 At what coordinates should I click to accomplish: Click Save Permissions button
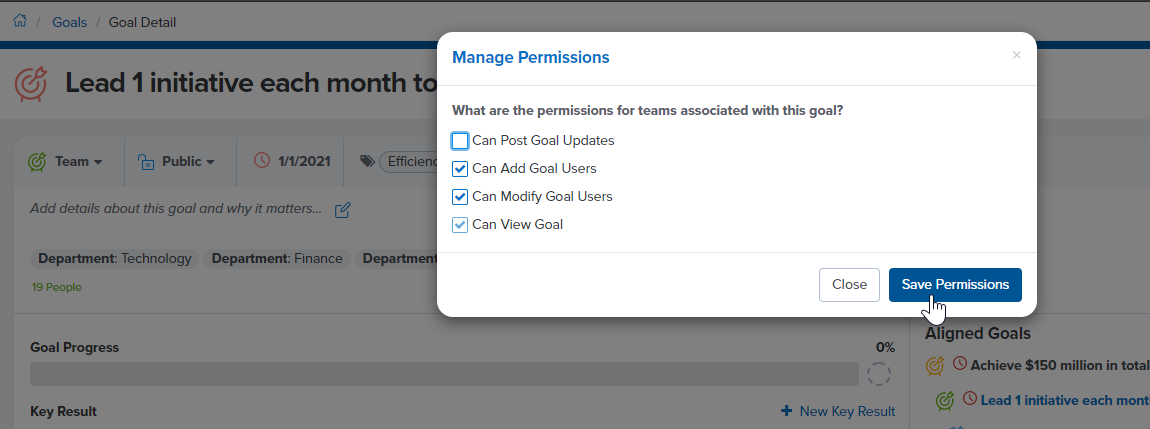coord(955,285)
